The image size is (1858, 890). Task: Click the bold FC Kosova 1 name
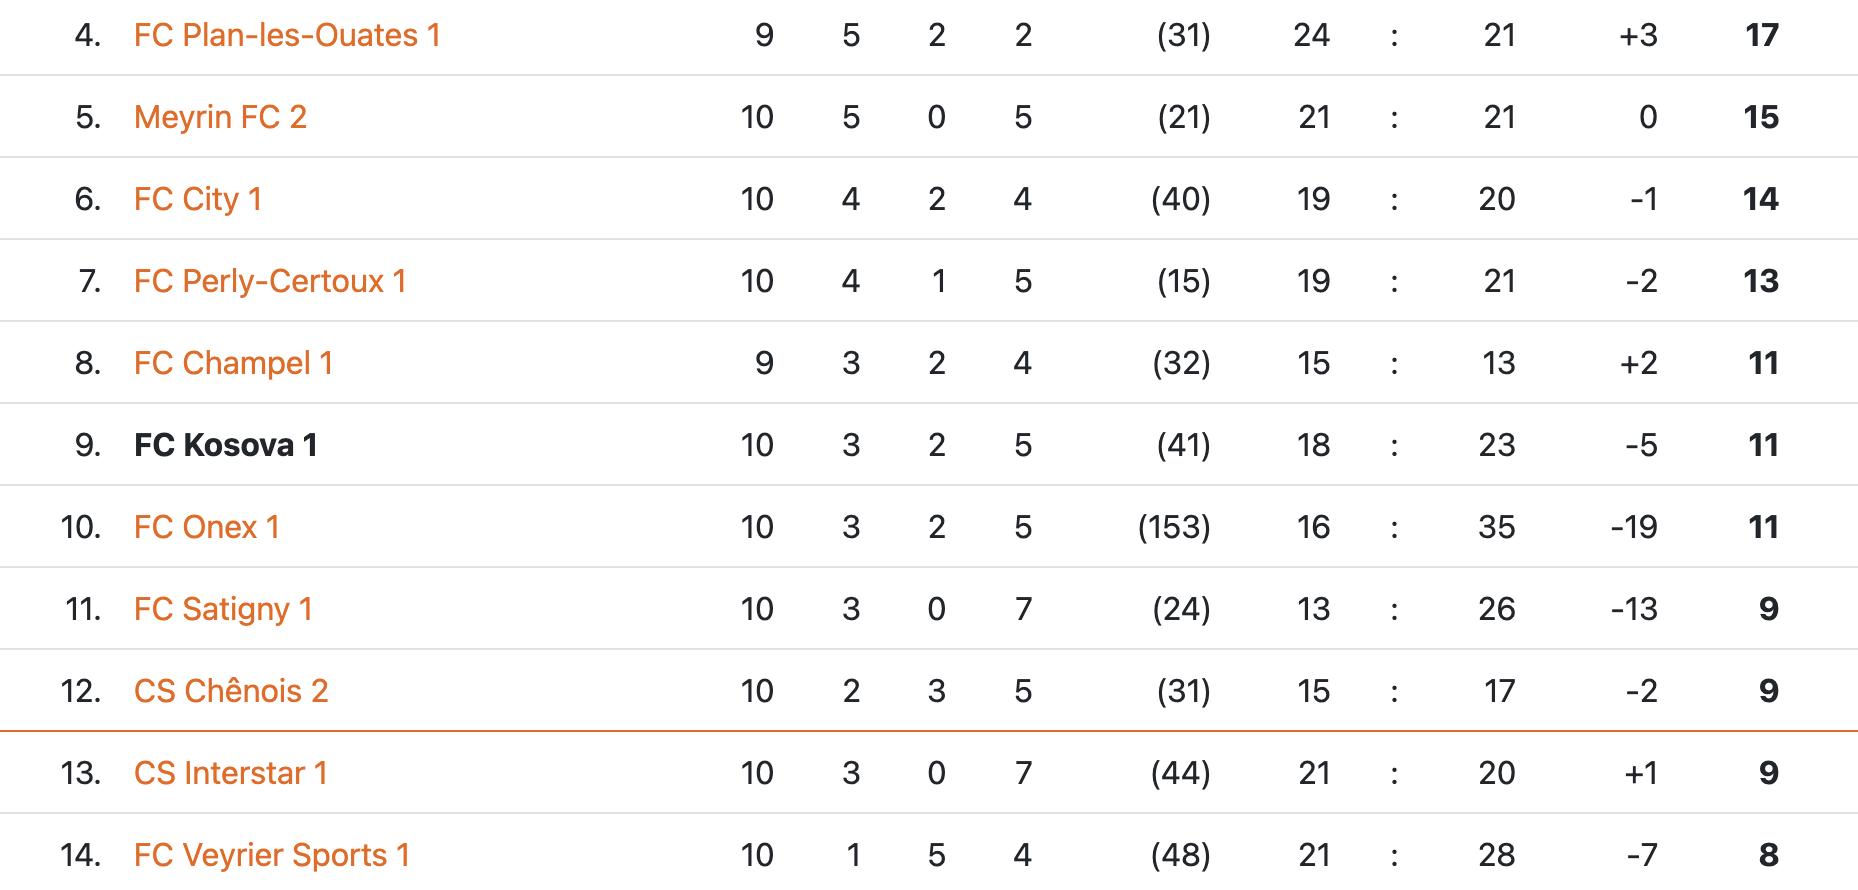tap(226, 446)
